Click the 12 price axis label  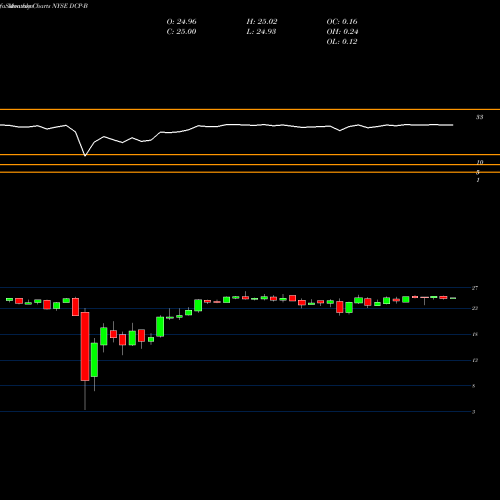(x=475, y=360)
